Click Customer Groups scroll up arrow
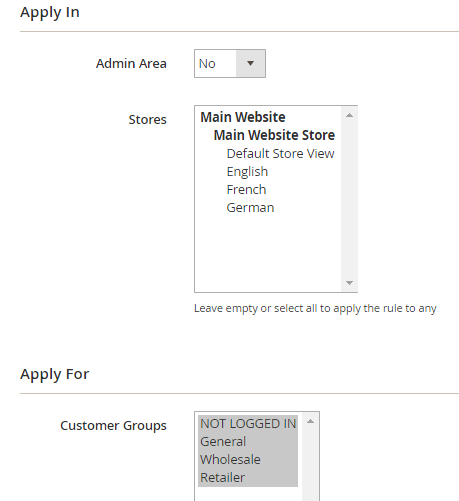This screenshot has width=459, height=501. (x=310, y=421)
